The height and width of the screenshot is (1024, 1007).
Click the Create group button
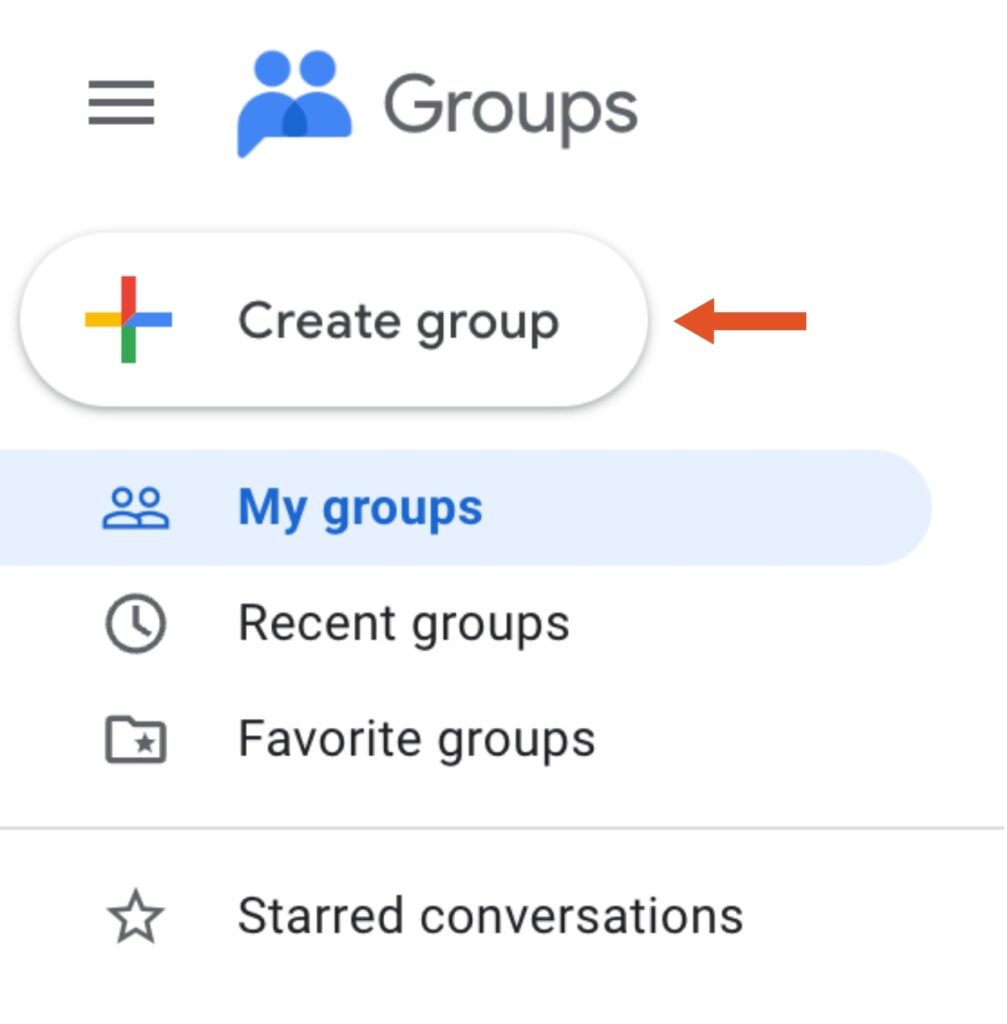point(334,320)
